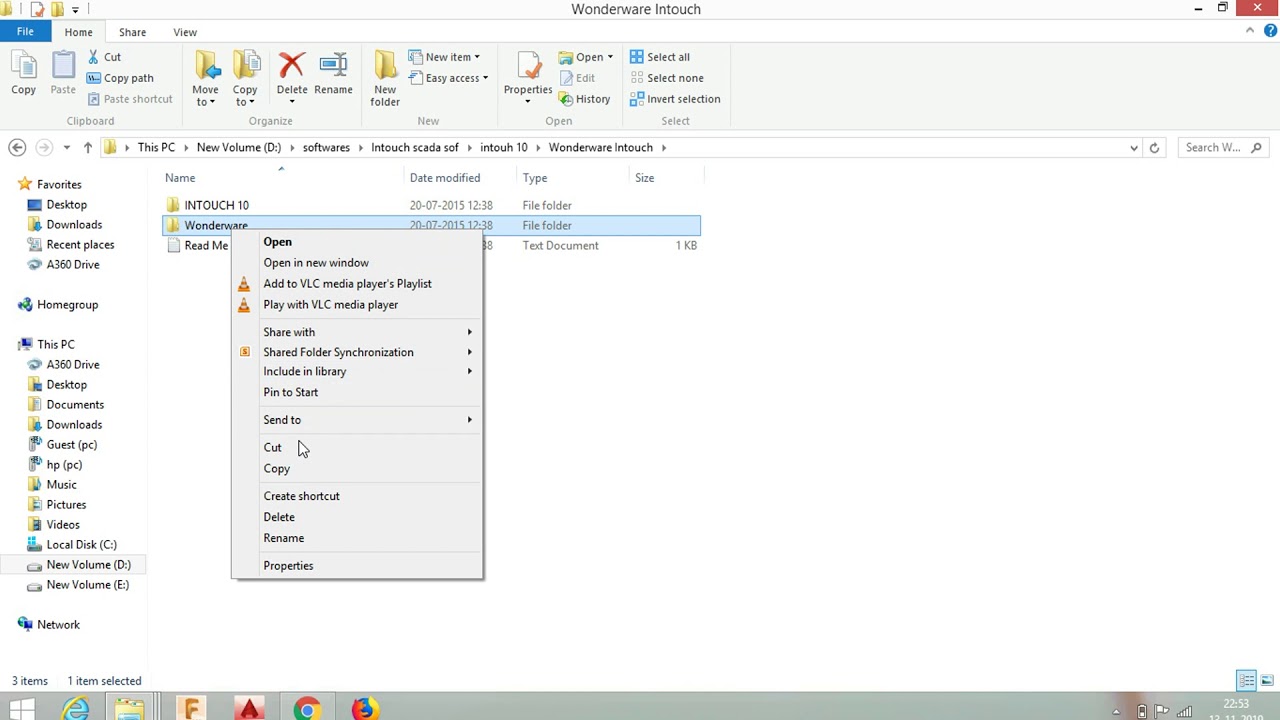Select Network in the navigation pane

[58, 625]
